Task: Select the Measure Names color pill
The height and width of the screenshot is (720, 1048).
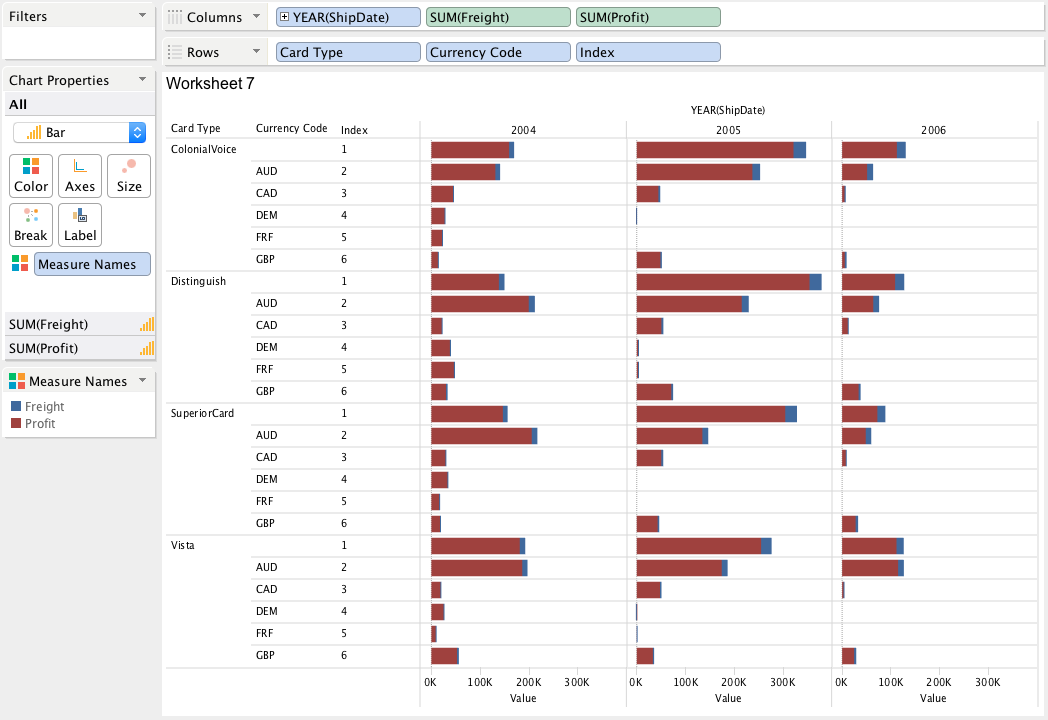Action: 92,264
